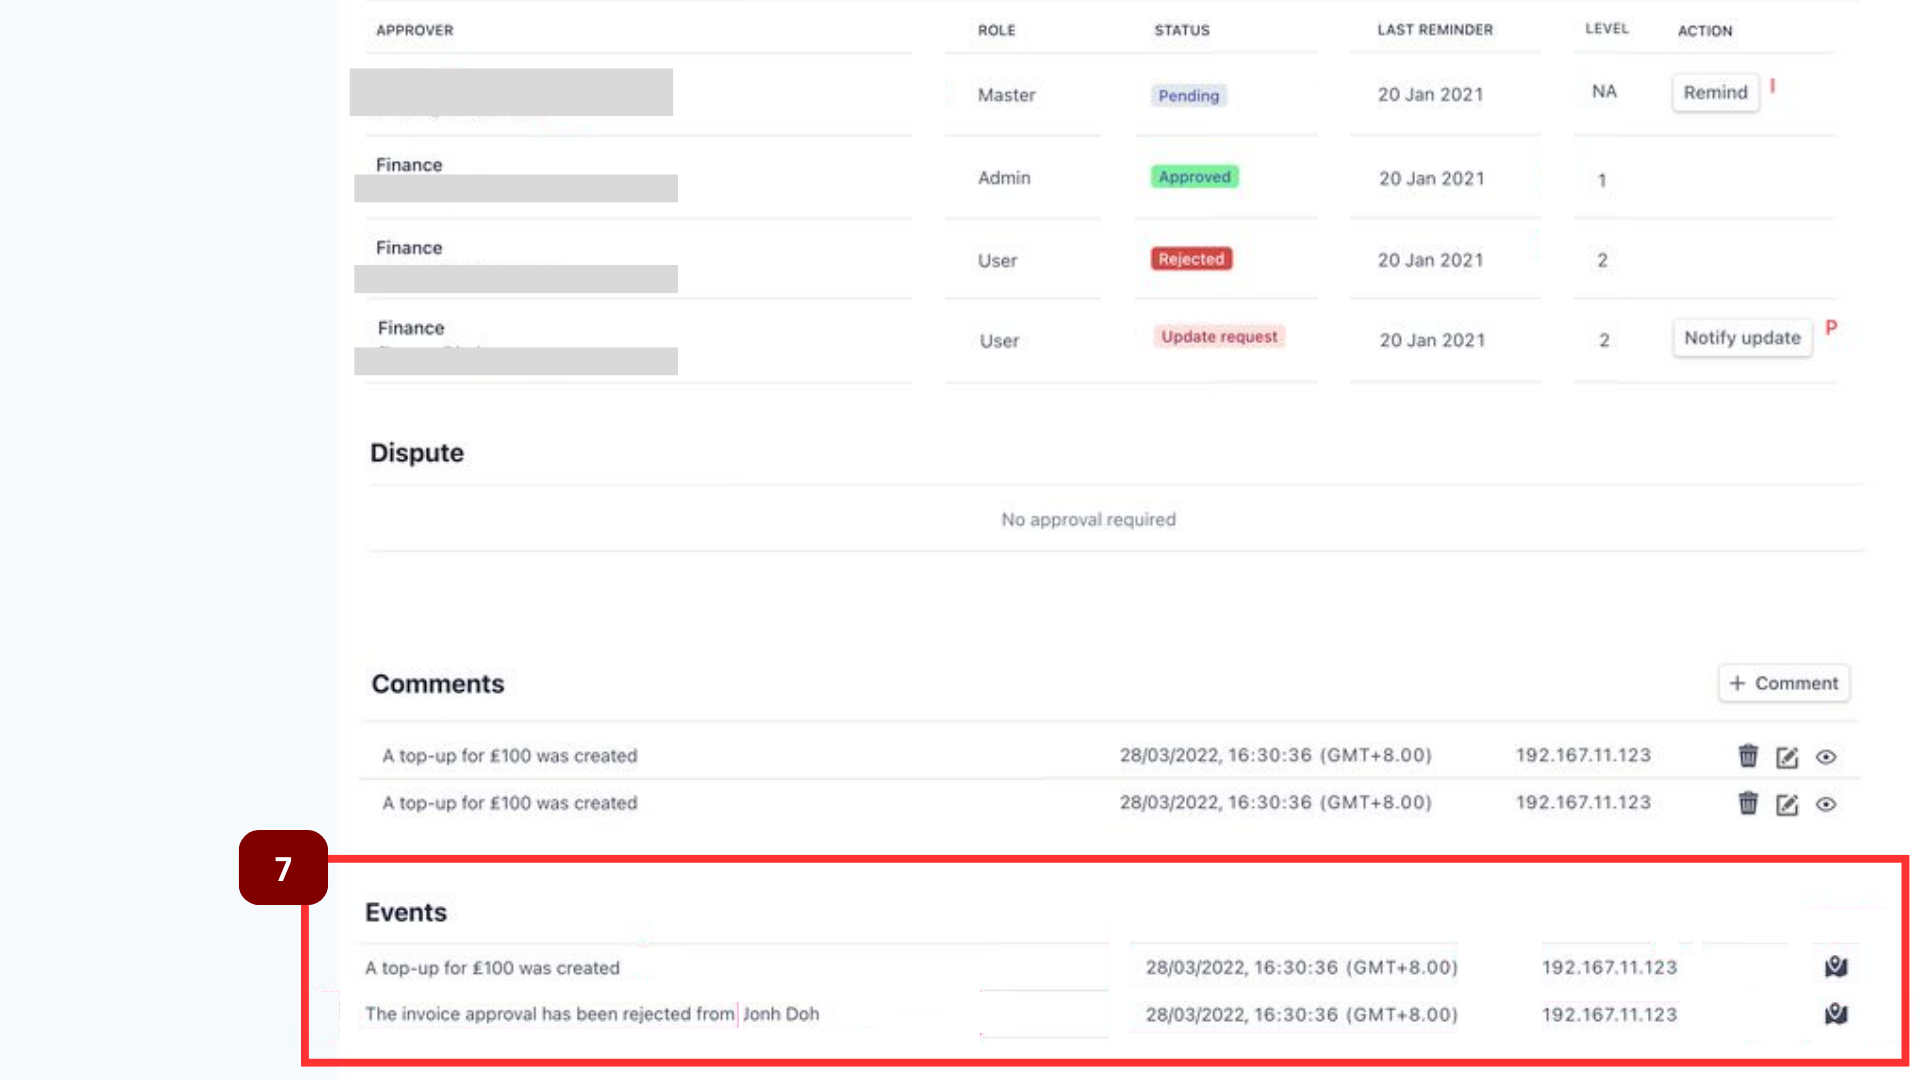
Task: Click the LEVEL column header
Action: coord(1606,29)
